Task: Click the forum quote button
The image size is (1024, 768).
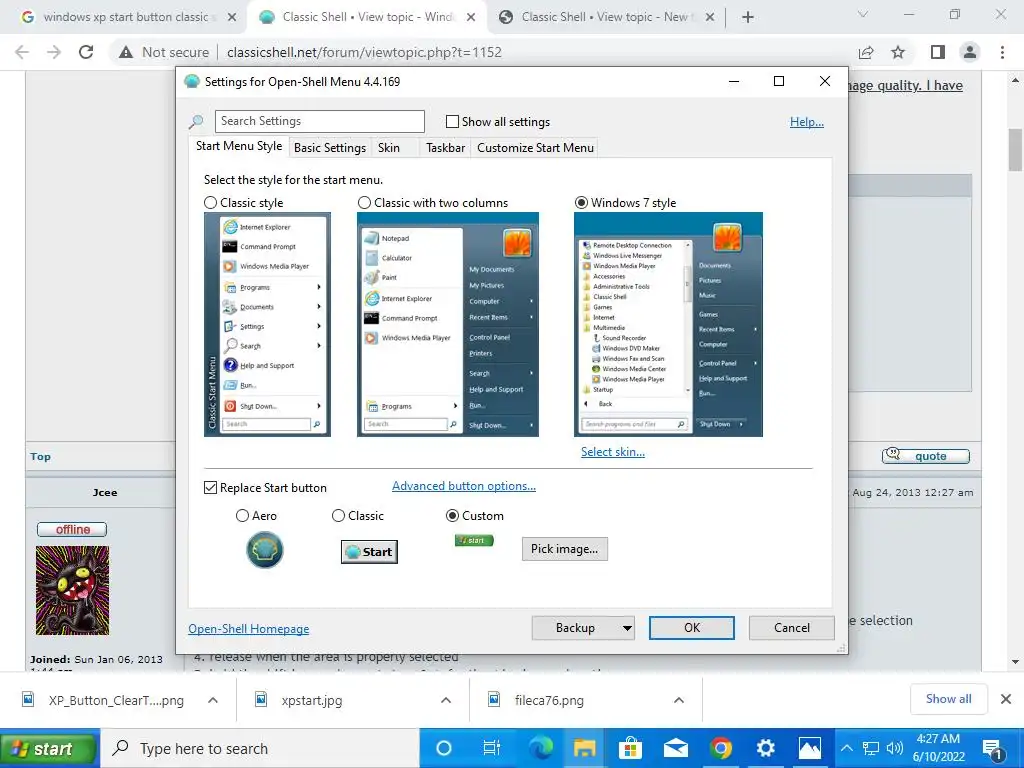Action: click(925, 456)
